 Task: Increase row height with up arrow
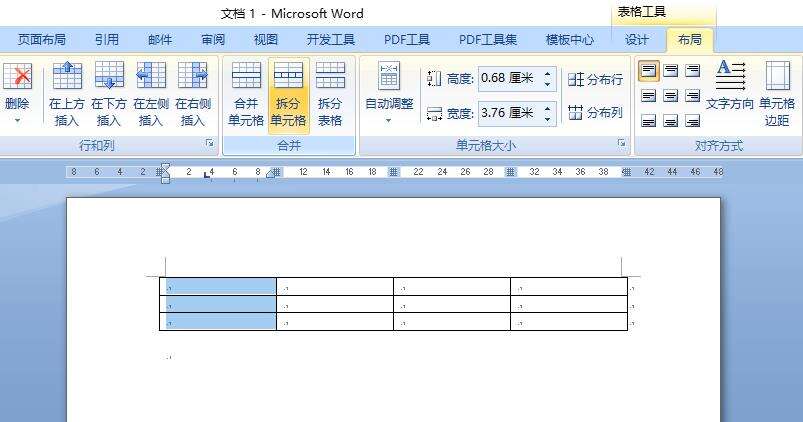coord(547,74)
